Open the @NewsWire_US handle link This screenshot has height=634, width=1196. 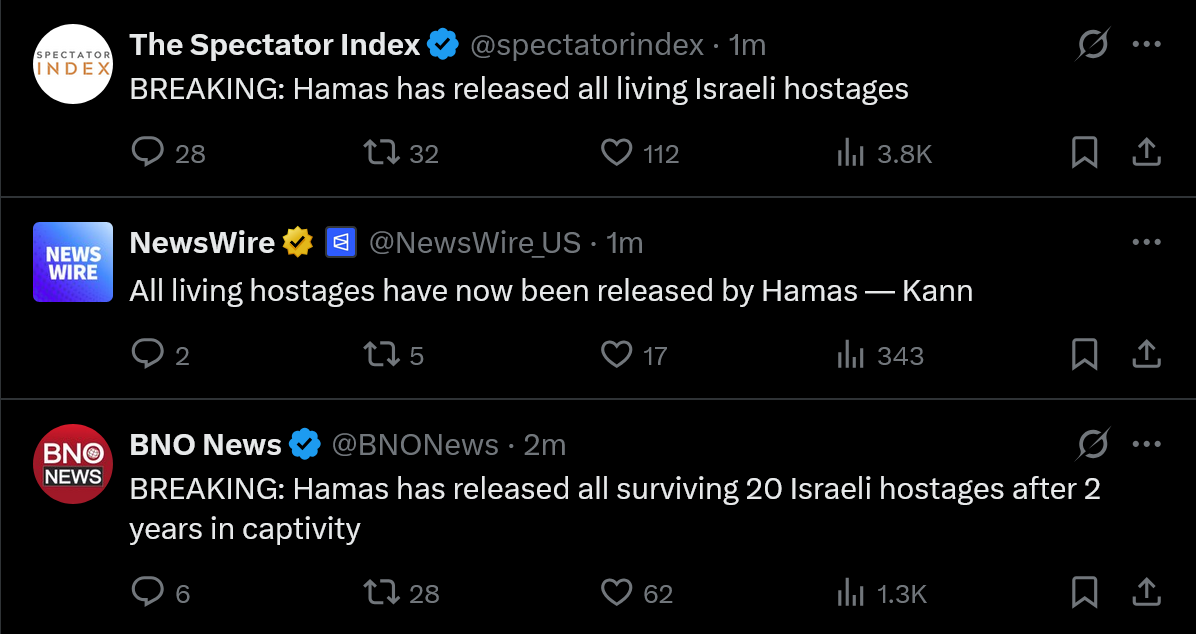[475, 243]
